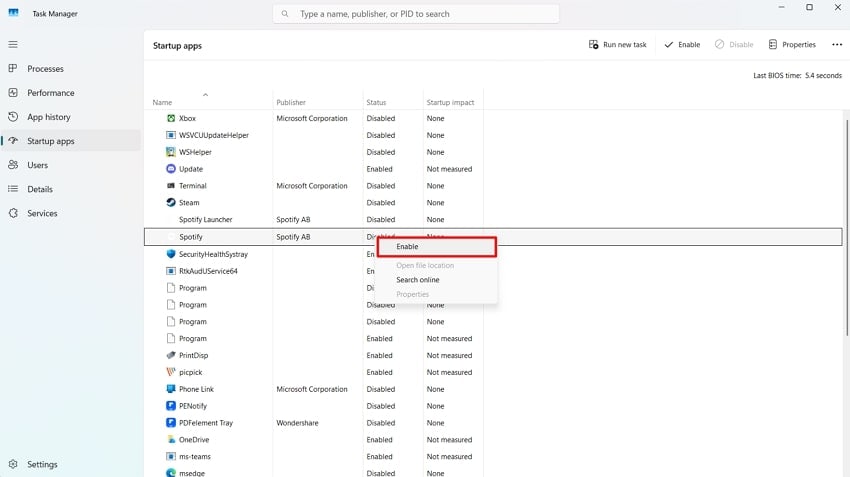Click the Users sidebar icon

tap(13, 165)
